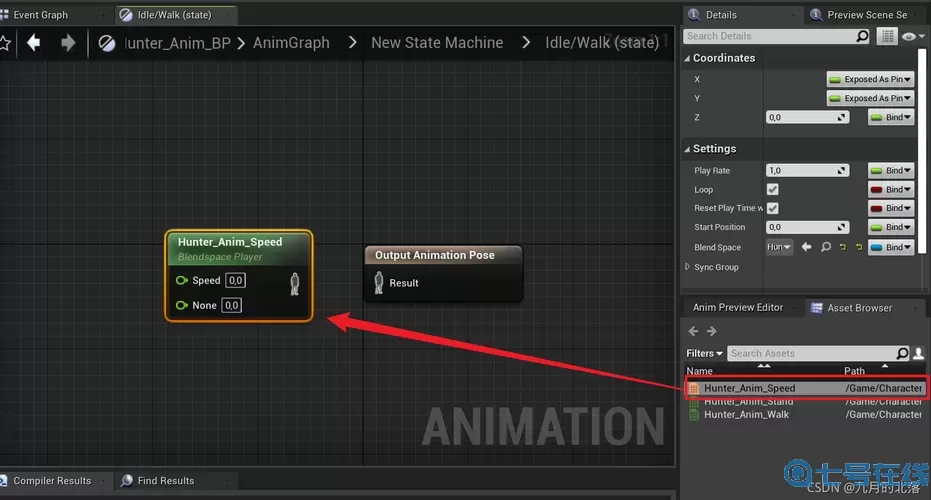Viewport: 931px width, 500px height.
Task: Click the favorite star icon in breadcrumb bar
Action: 4,43
